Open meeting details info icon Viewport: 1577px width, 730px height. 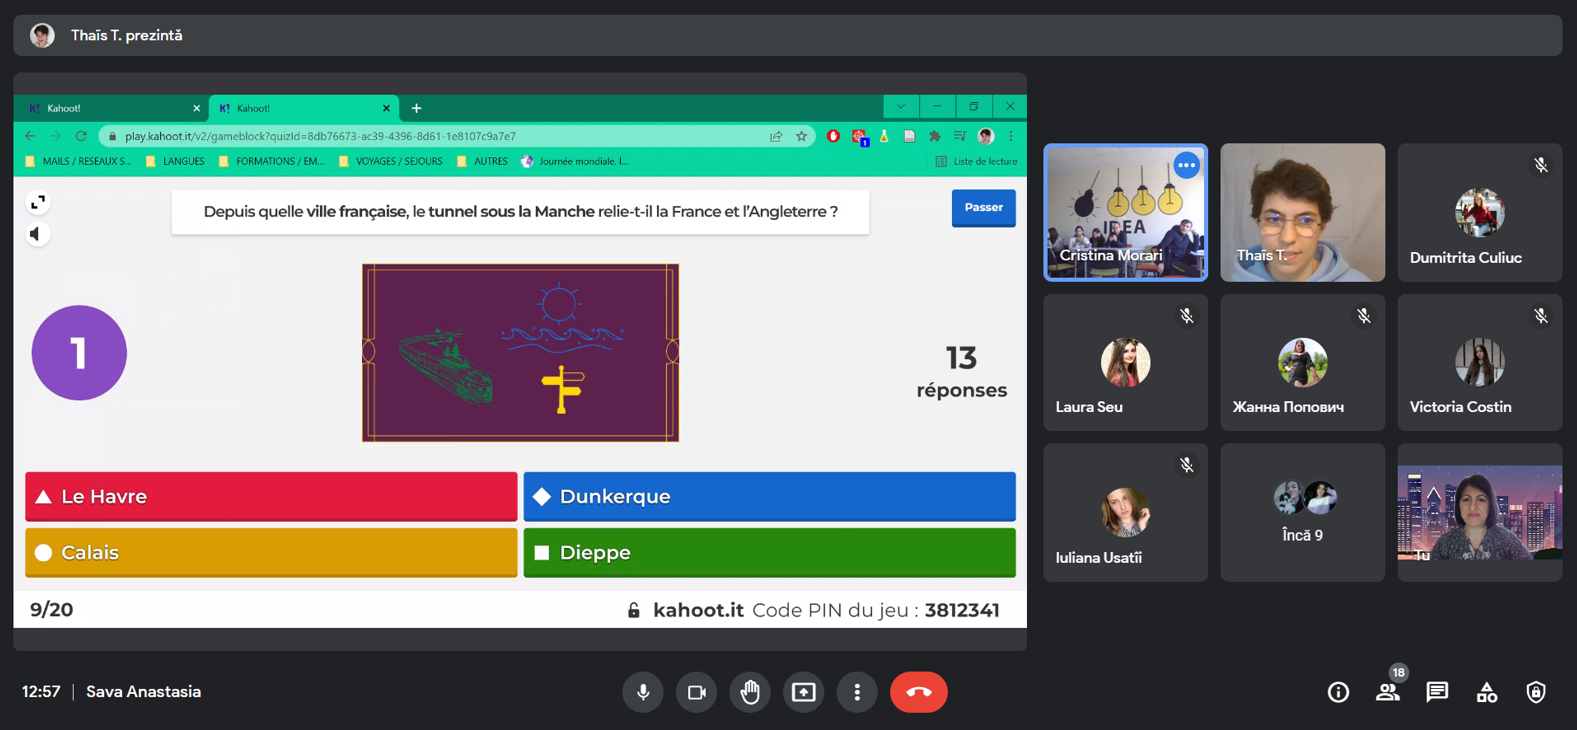(1338, 692)
